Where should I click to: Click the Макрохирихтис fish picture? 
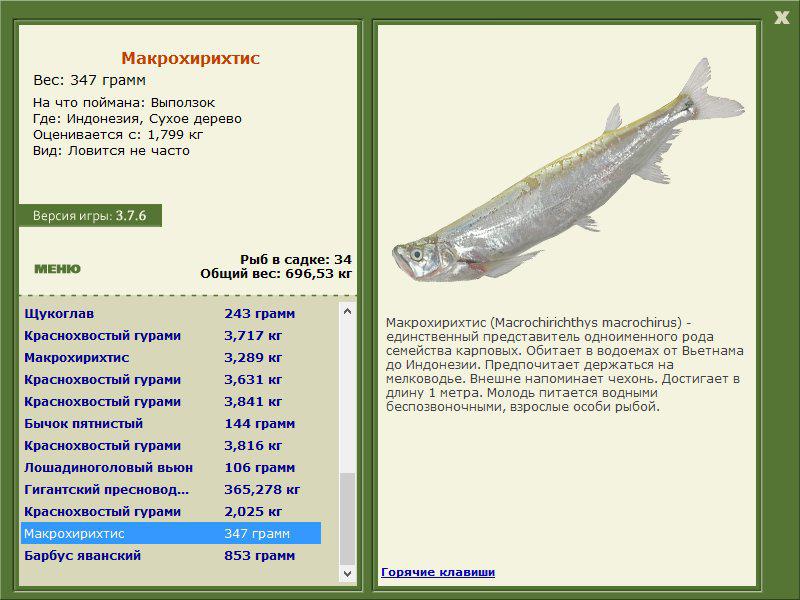[568, 170]
